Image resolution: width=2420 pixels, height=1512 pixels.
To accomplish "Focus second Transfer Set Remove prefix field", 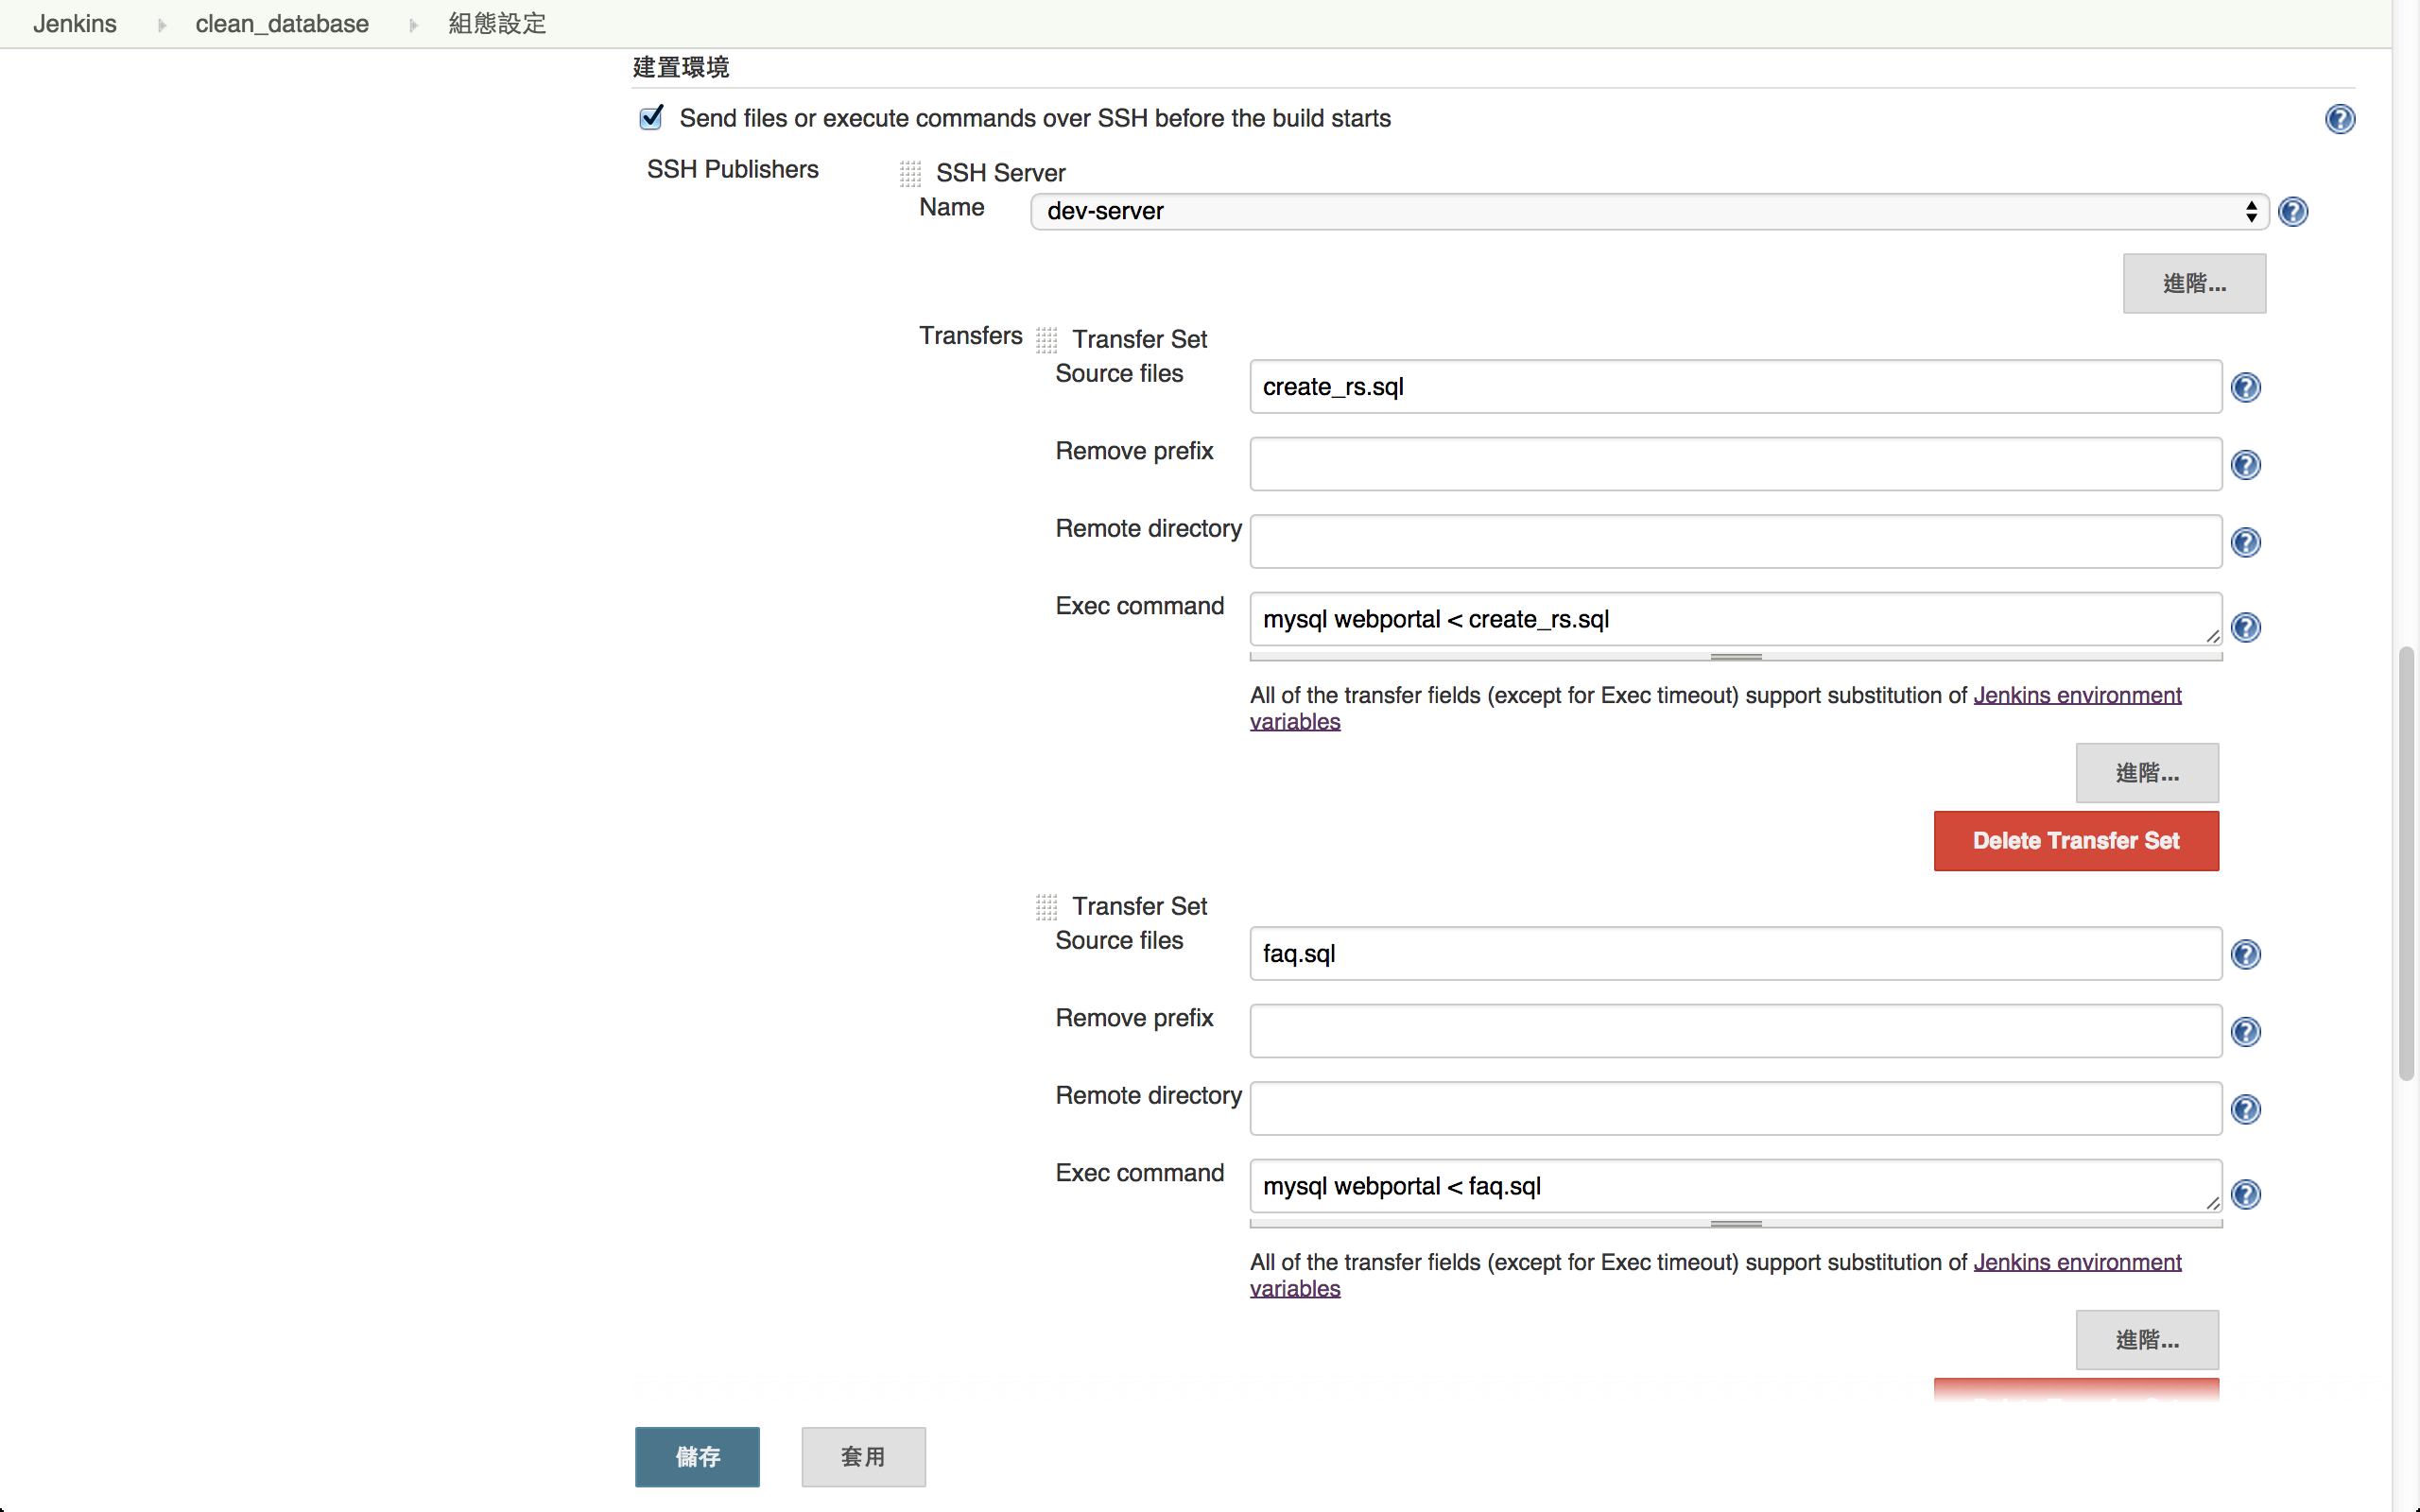I will [x=1736, y=1031].
